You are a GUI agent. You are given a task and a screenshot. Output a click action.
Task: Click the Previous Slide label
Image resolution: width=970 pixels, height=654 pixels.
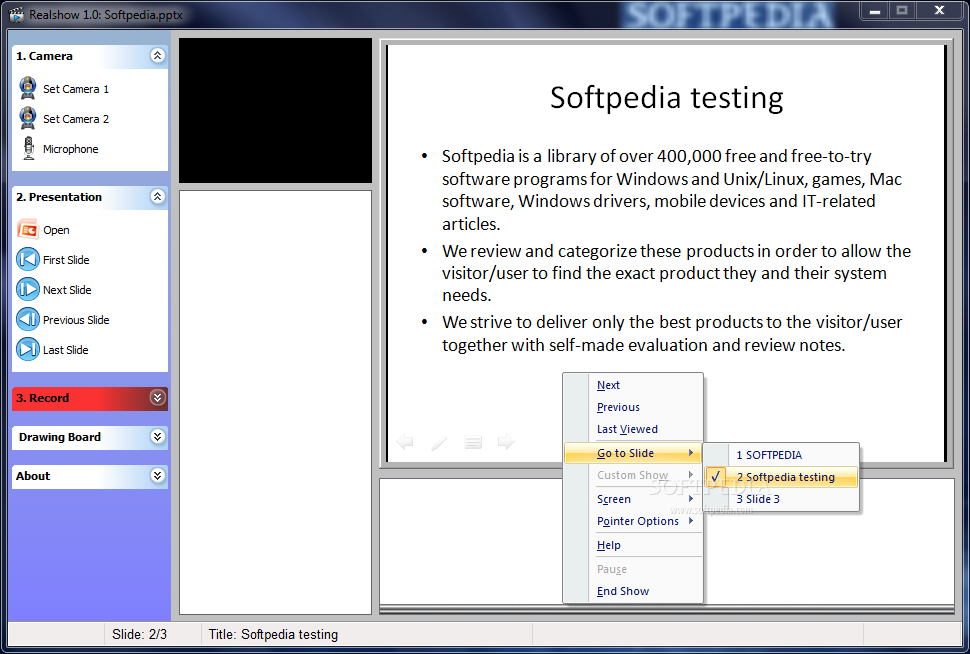pyautogui.click(x=76, y=320)
